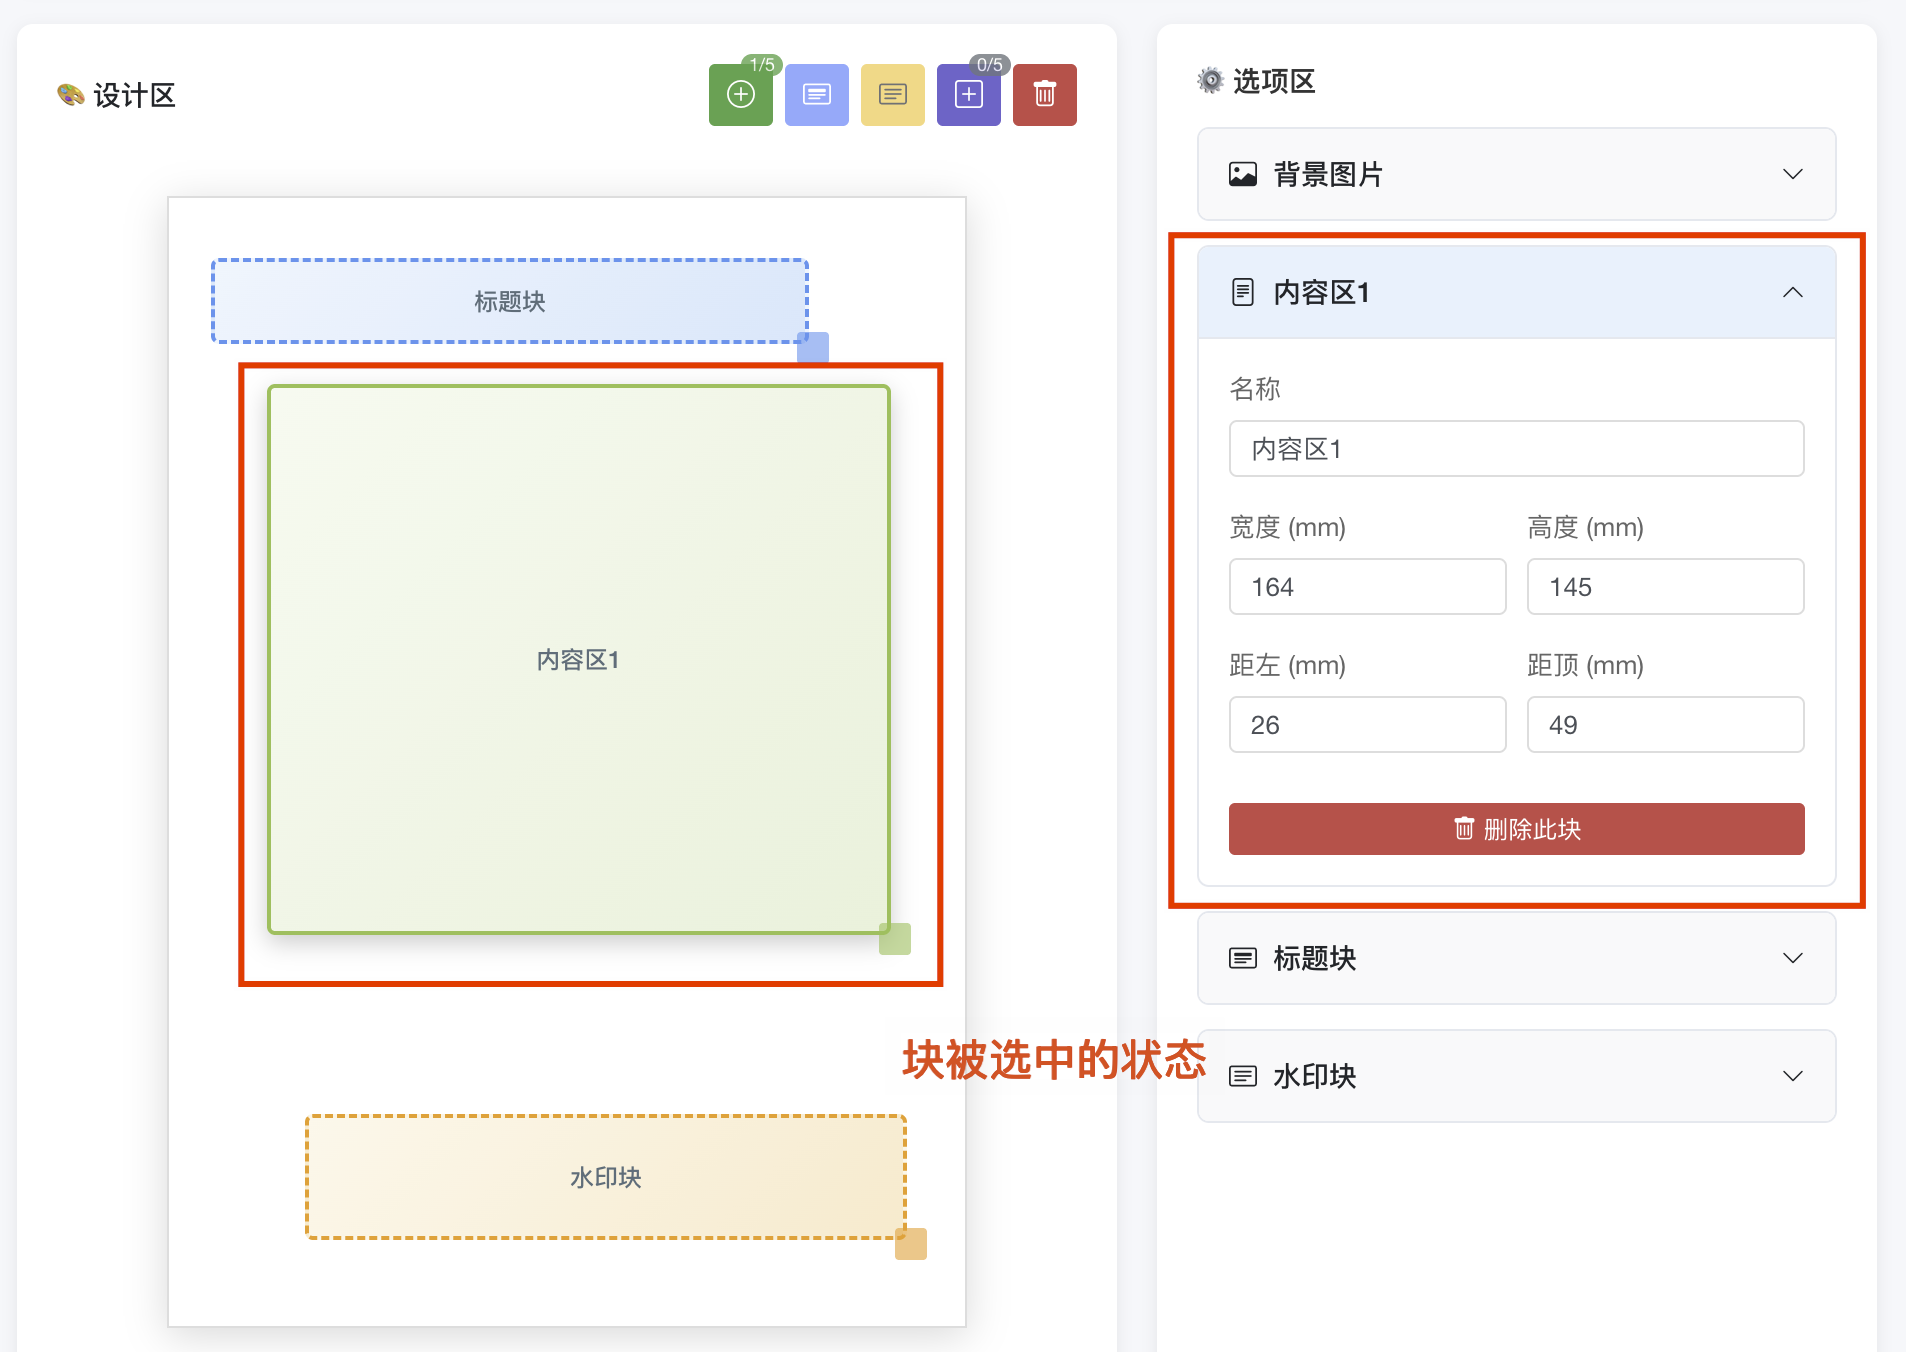Select the 水印块 block on canvas
Screen dimensions: 1906x1352
click(606, 1177)
